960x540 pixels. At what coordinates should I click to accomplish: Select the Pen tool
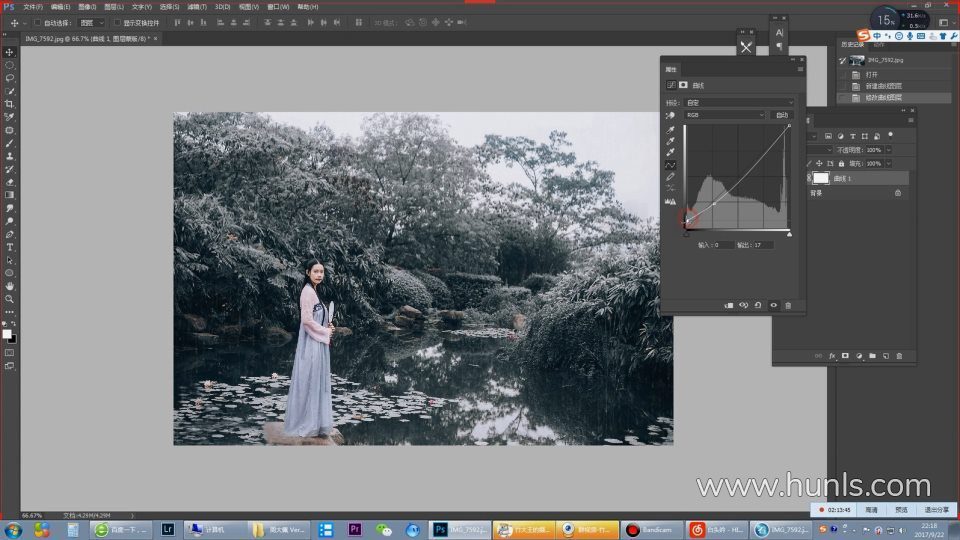(9, 234)
